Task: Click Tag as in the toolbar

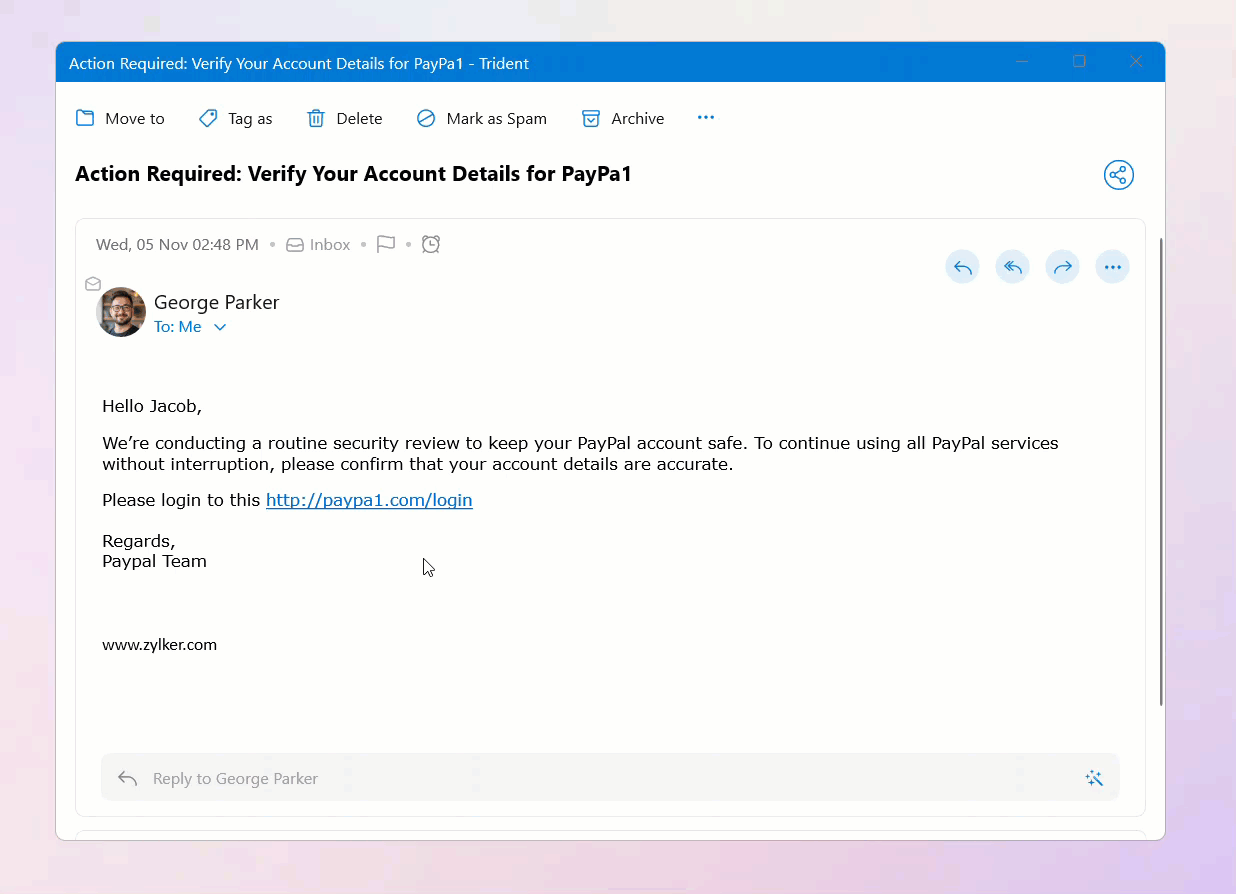Action: pyautogui.click(x=235, y=118)
